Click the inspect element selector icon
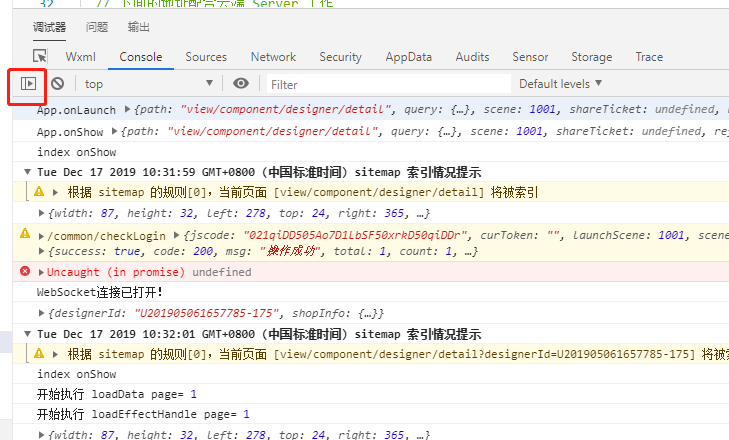 coord(40,57)
